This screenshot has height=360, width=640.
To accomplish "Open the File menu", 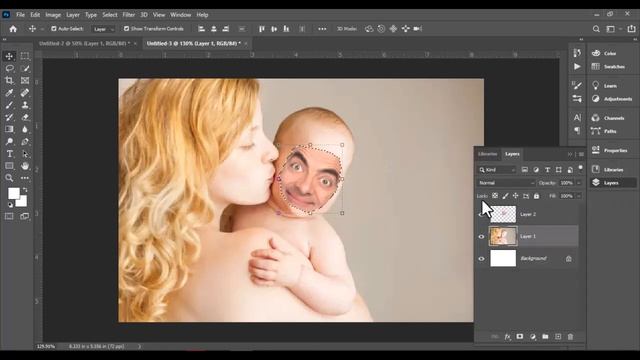I will [x=20, y=15].
